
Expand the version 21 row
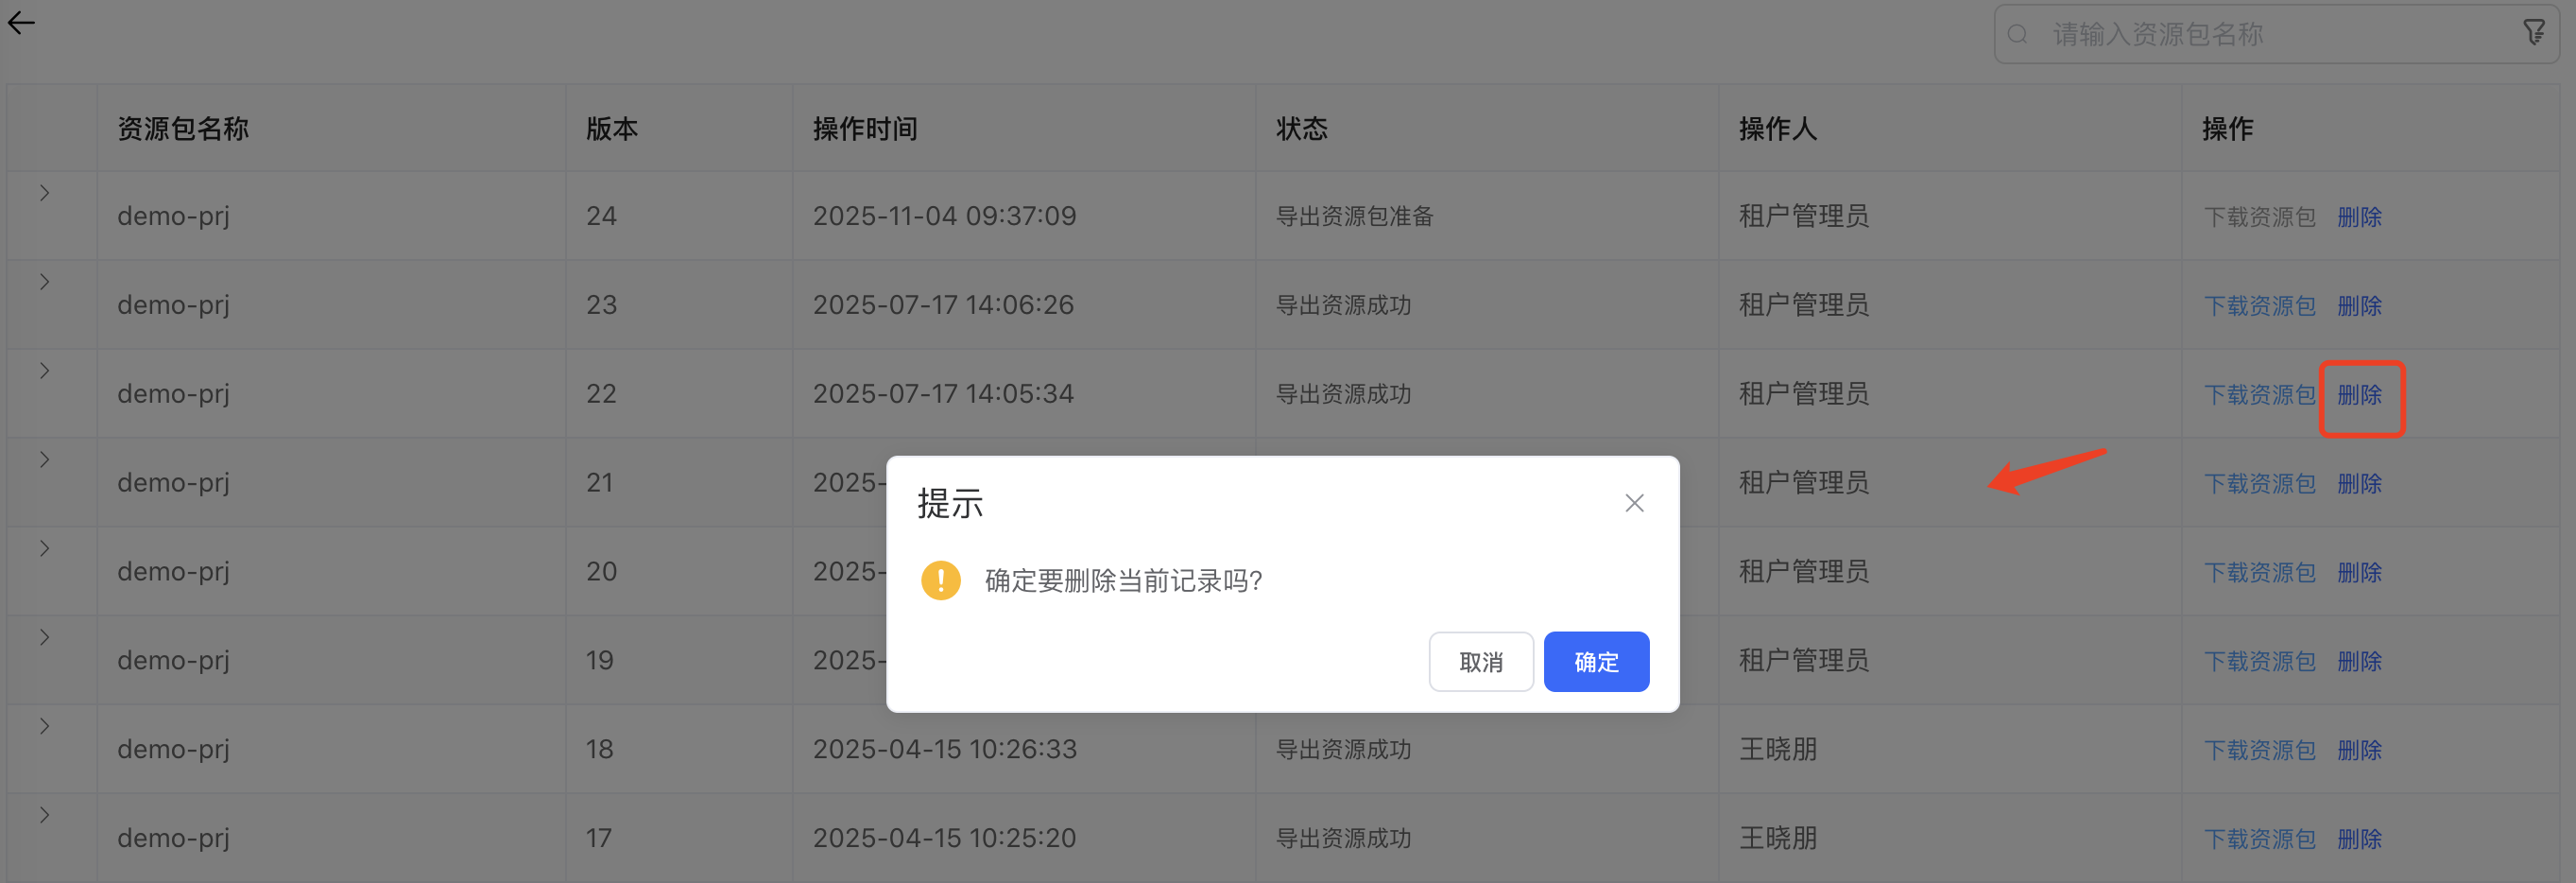coord(44,460)
